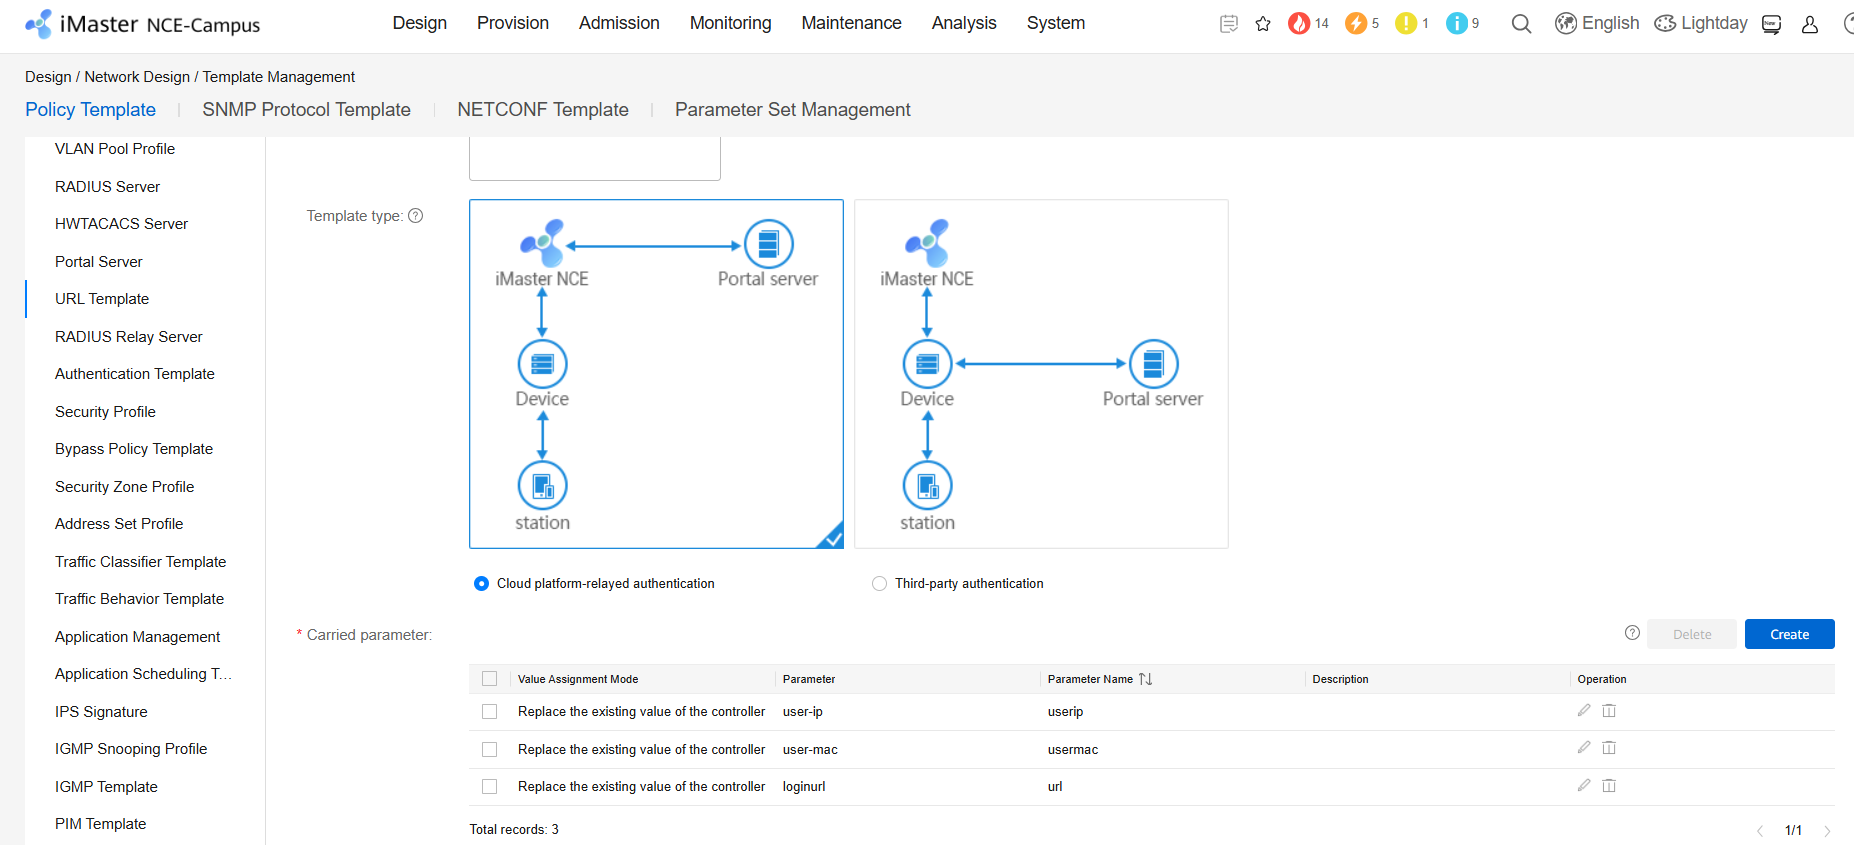Switch to SNMP Protocol Template tab

point(306,110)
